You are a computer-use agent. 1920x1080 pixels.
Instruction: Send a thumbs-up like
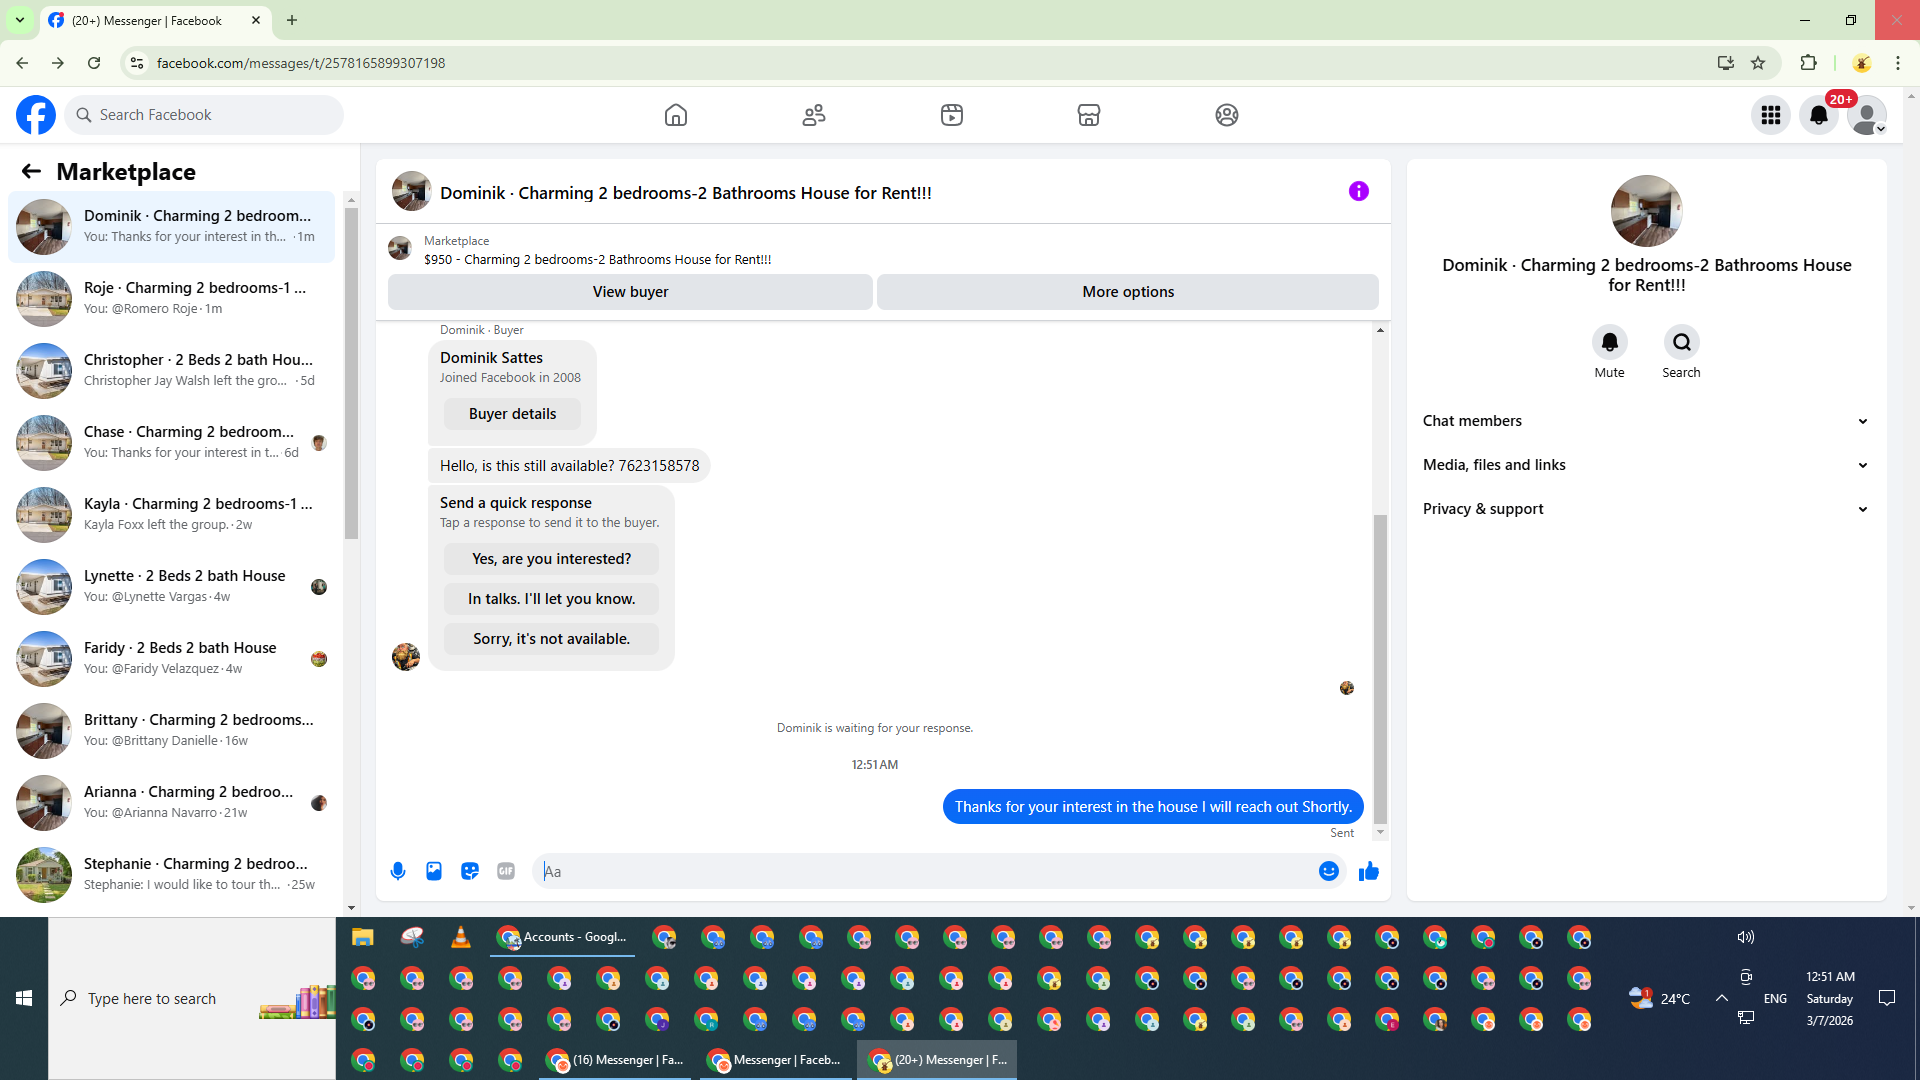pyautogui.click(x=1369, y=871)
